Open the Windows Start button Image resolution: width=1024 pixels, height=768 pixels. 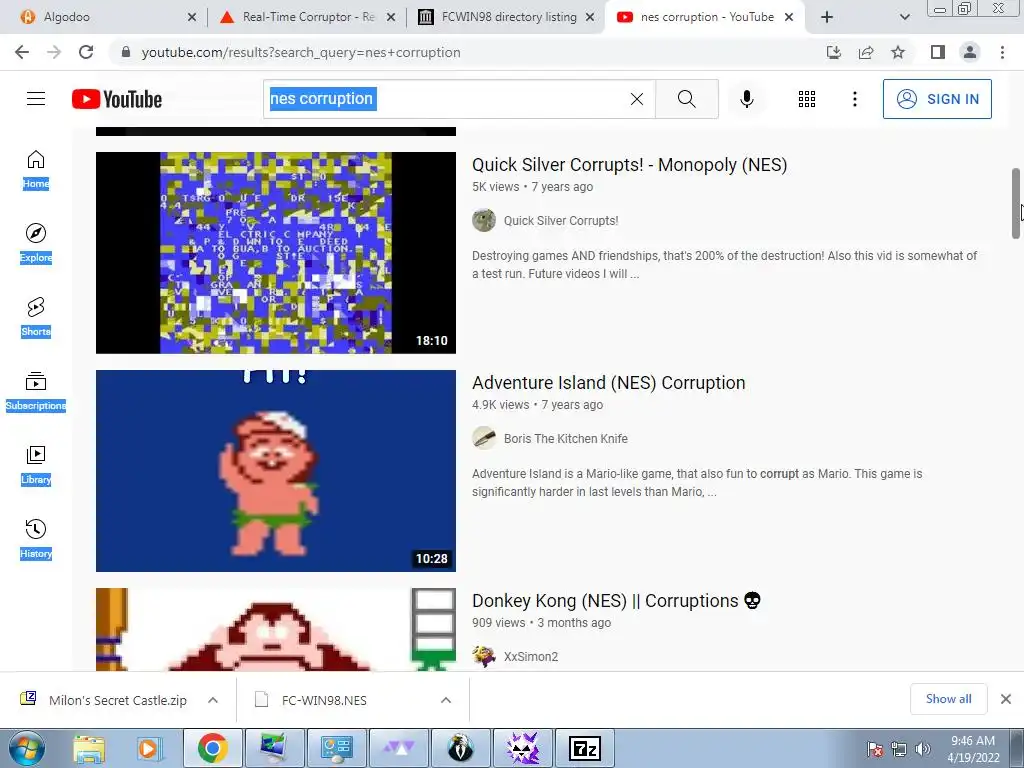tap(27, 748)
